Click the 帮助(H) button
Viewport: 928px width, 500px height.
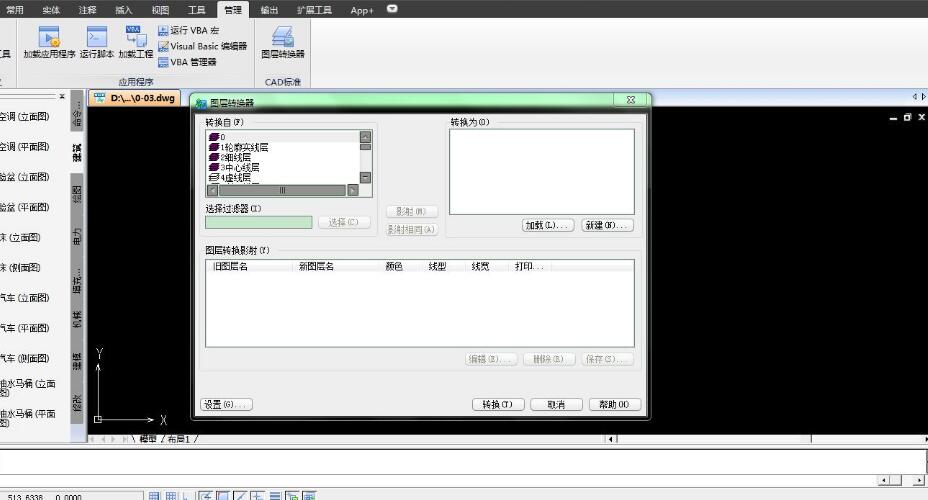coord(614,405)
